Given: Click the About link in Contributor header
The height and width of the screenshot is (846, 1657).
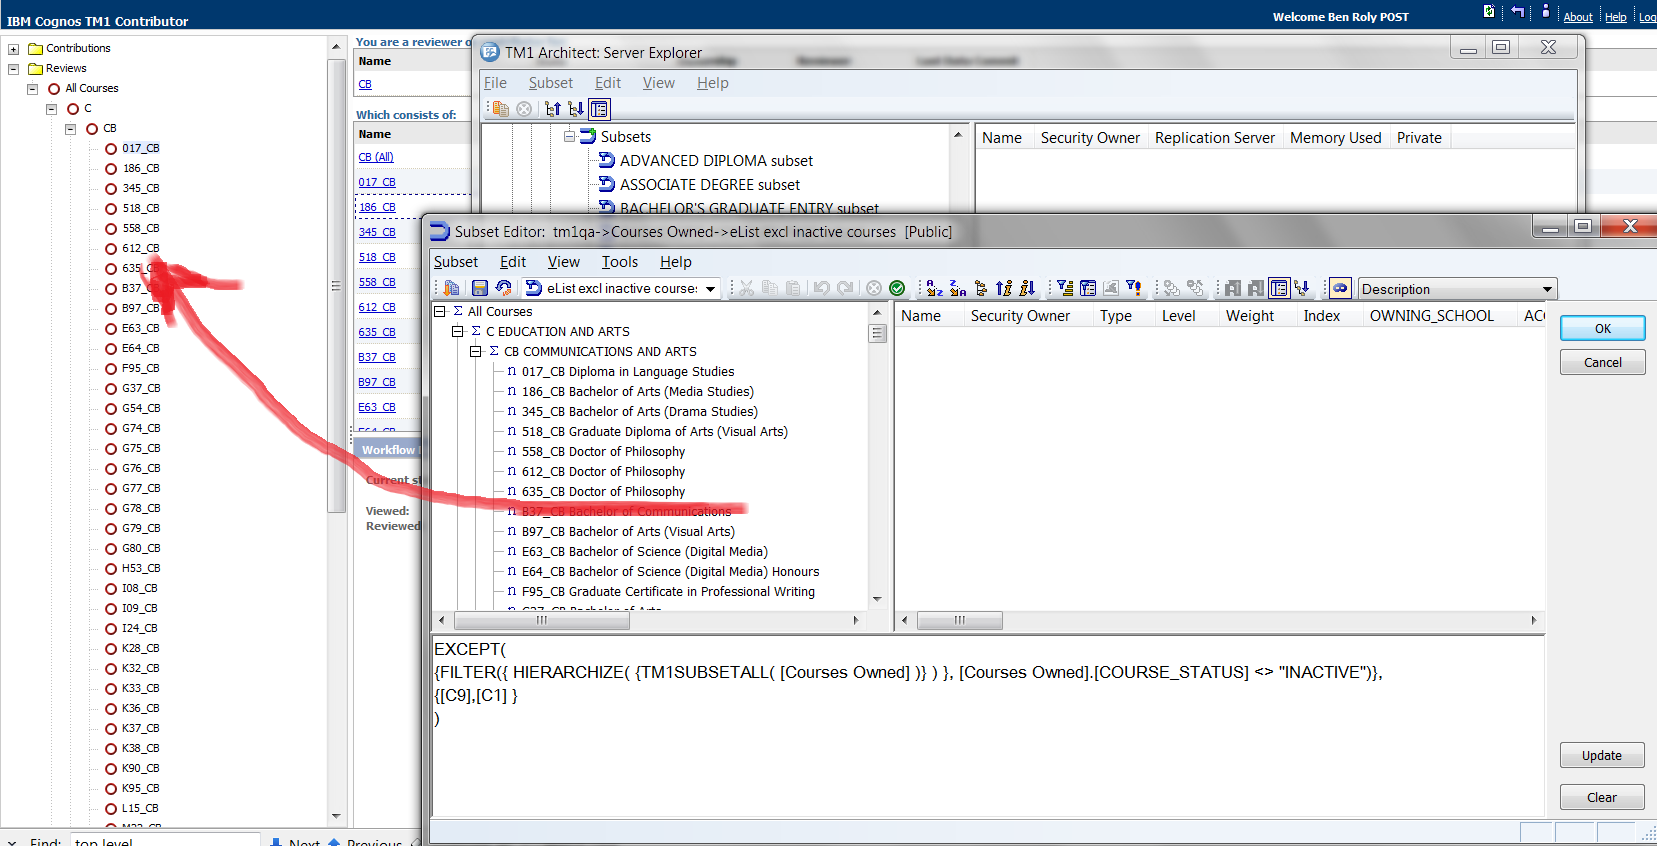Looking at the screenshot, I should coord(1578,17).
